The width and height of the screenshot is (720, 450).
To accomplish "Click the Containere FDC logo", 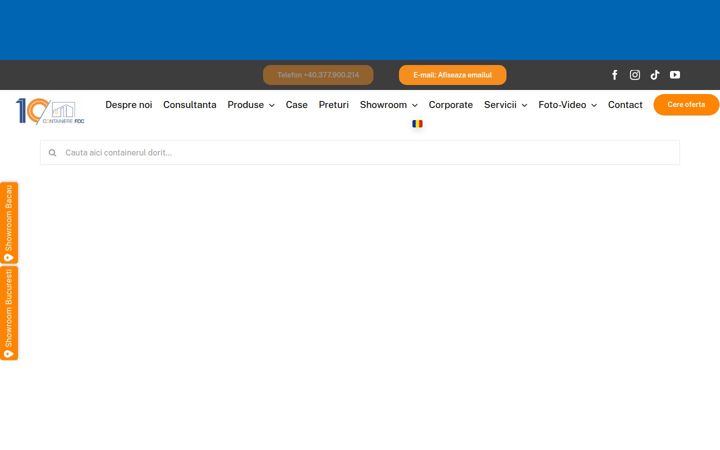I will pyautogui.click(x=50, y=111).
